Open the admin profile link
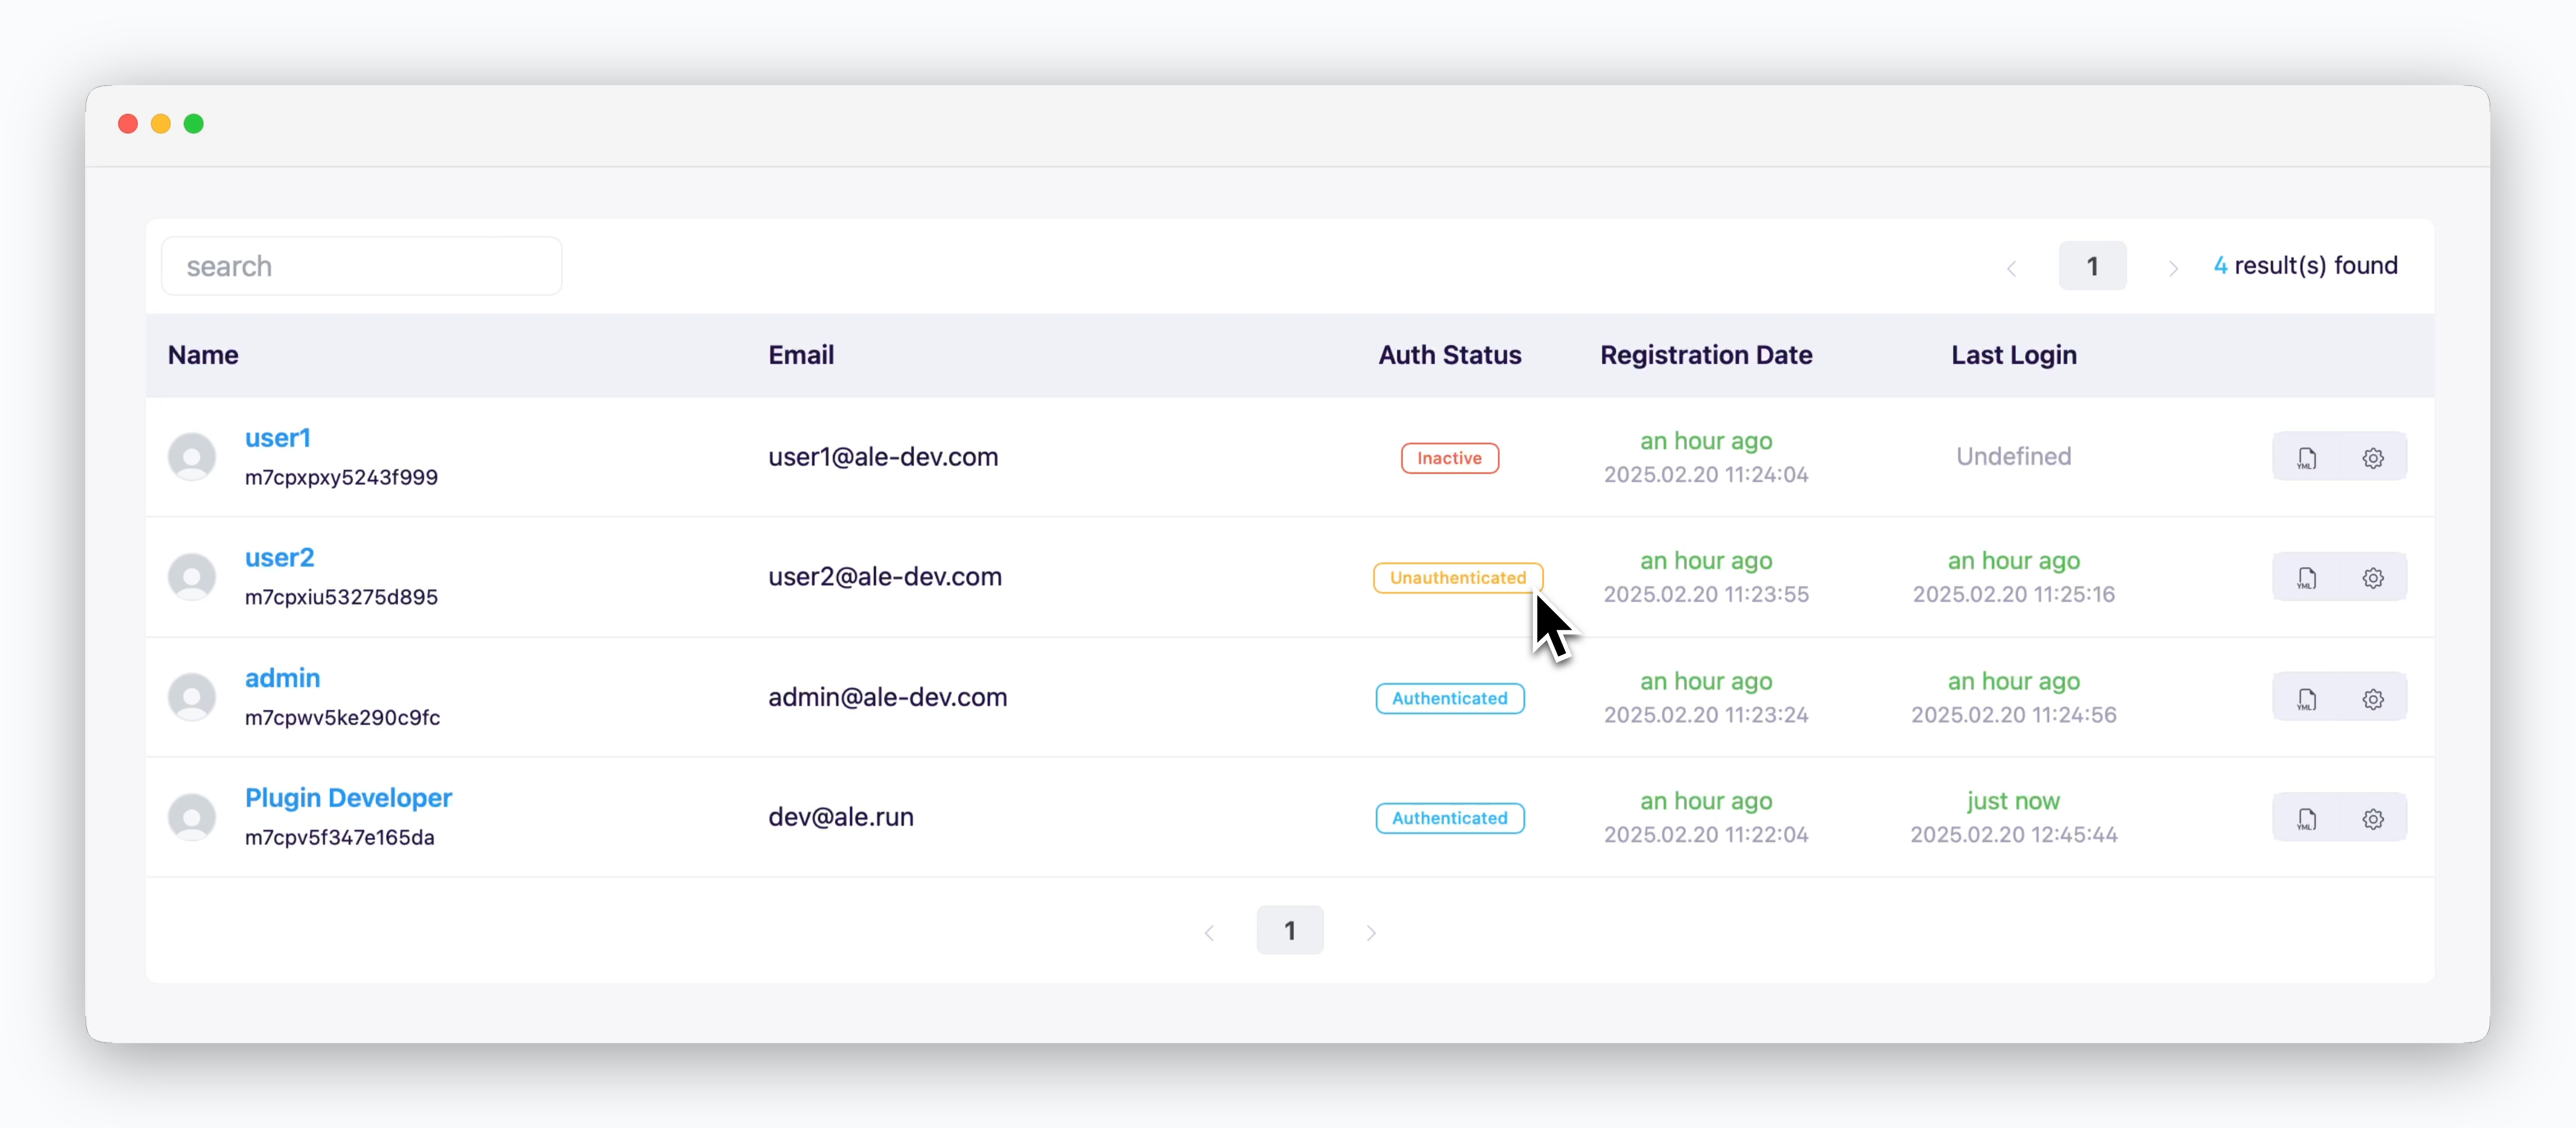Screen dimensions: 2576x1128 click(282, 678)
